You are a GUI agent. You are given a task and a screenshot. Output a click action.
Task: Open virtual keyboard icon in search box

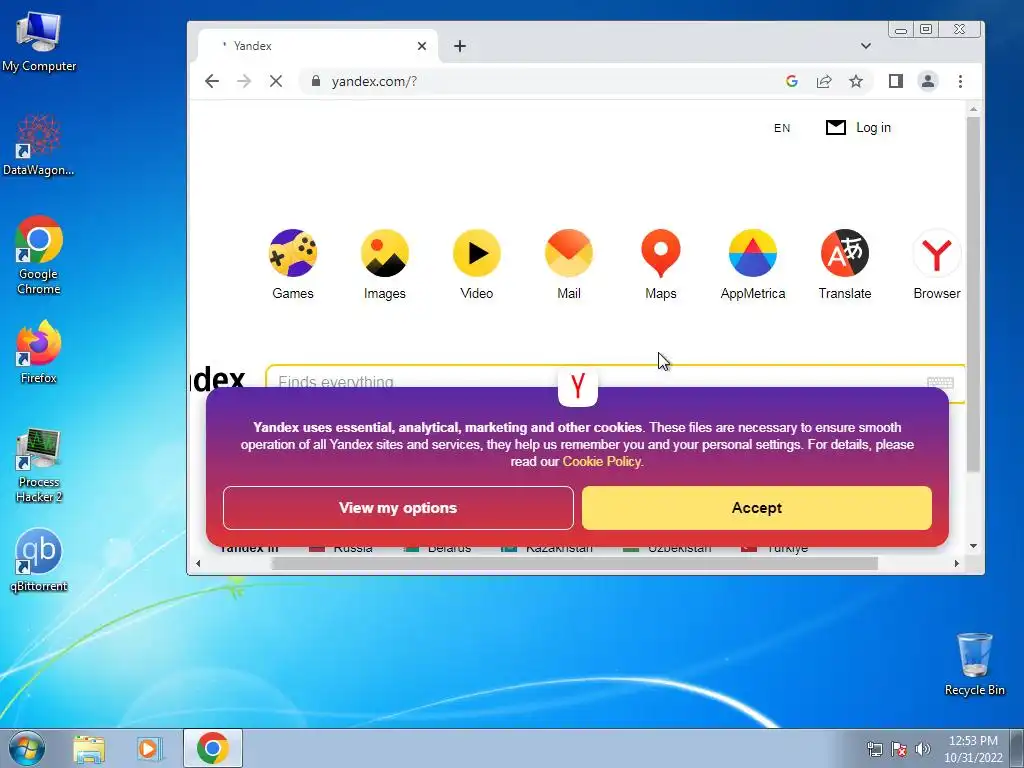[940, 383]
